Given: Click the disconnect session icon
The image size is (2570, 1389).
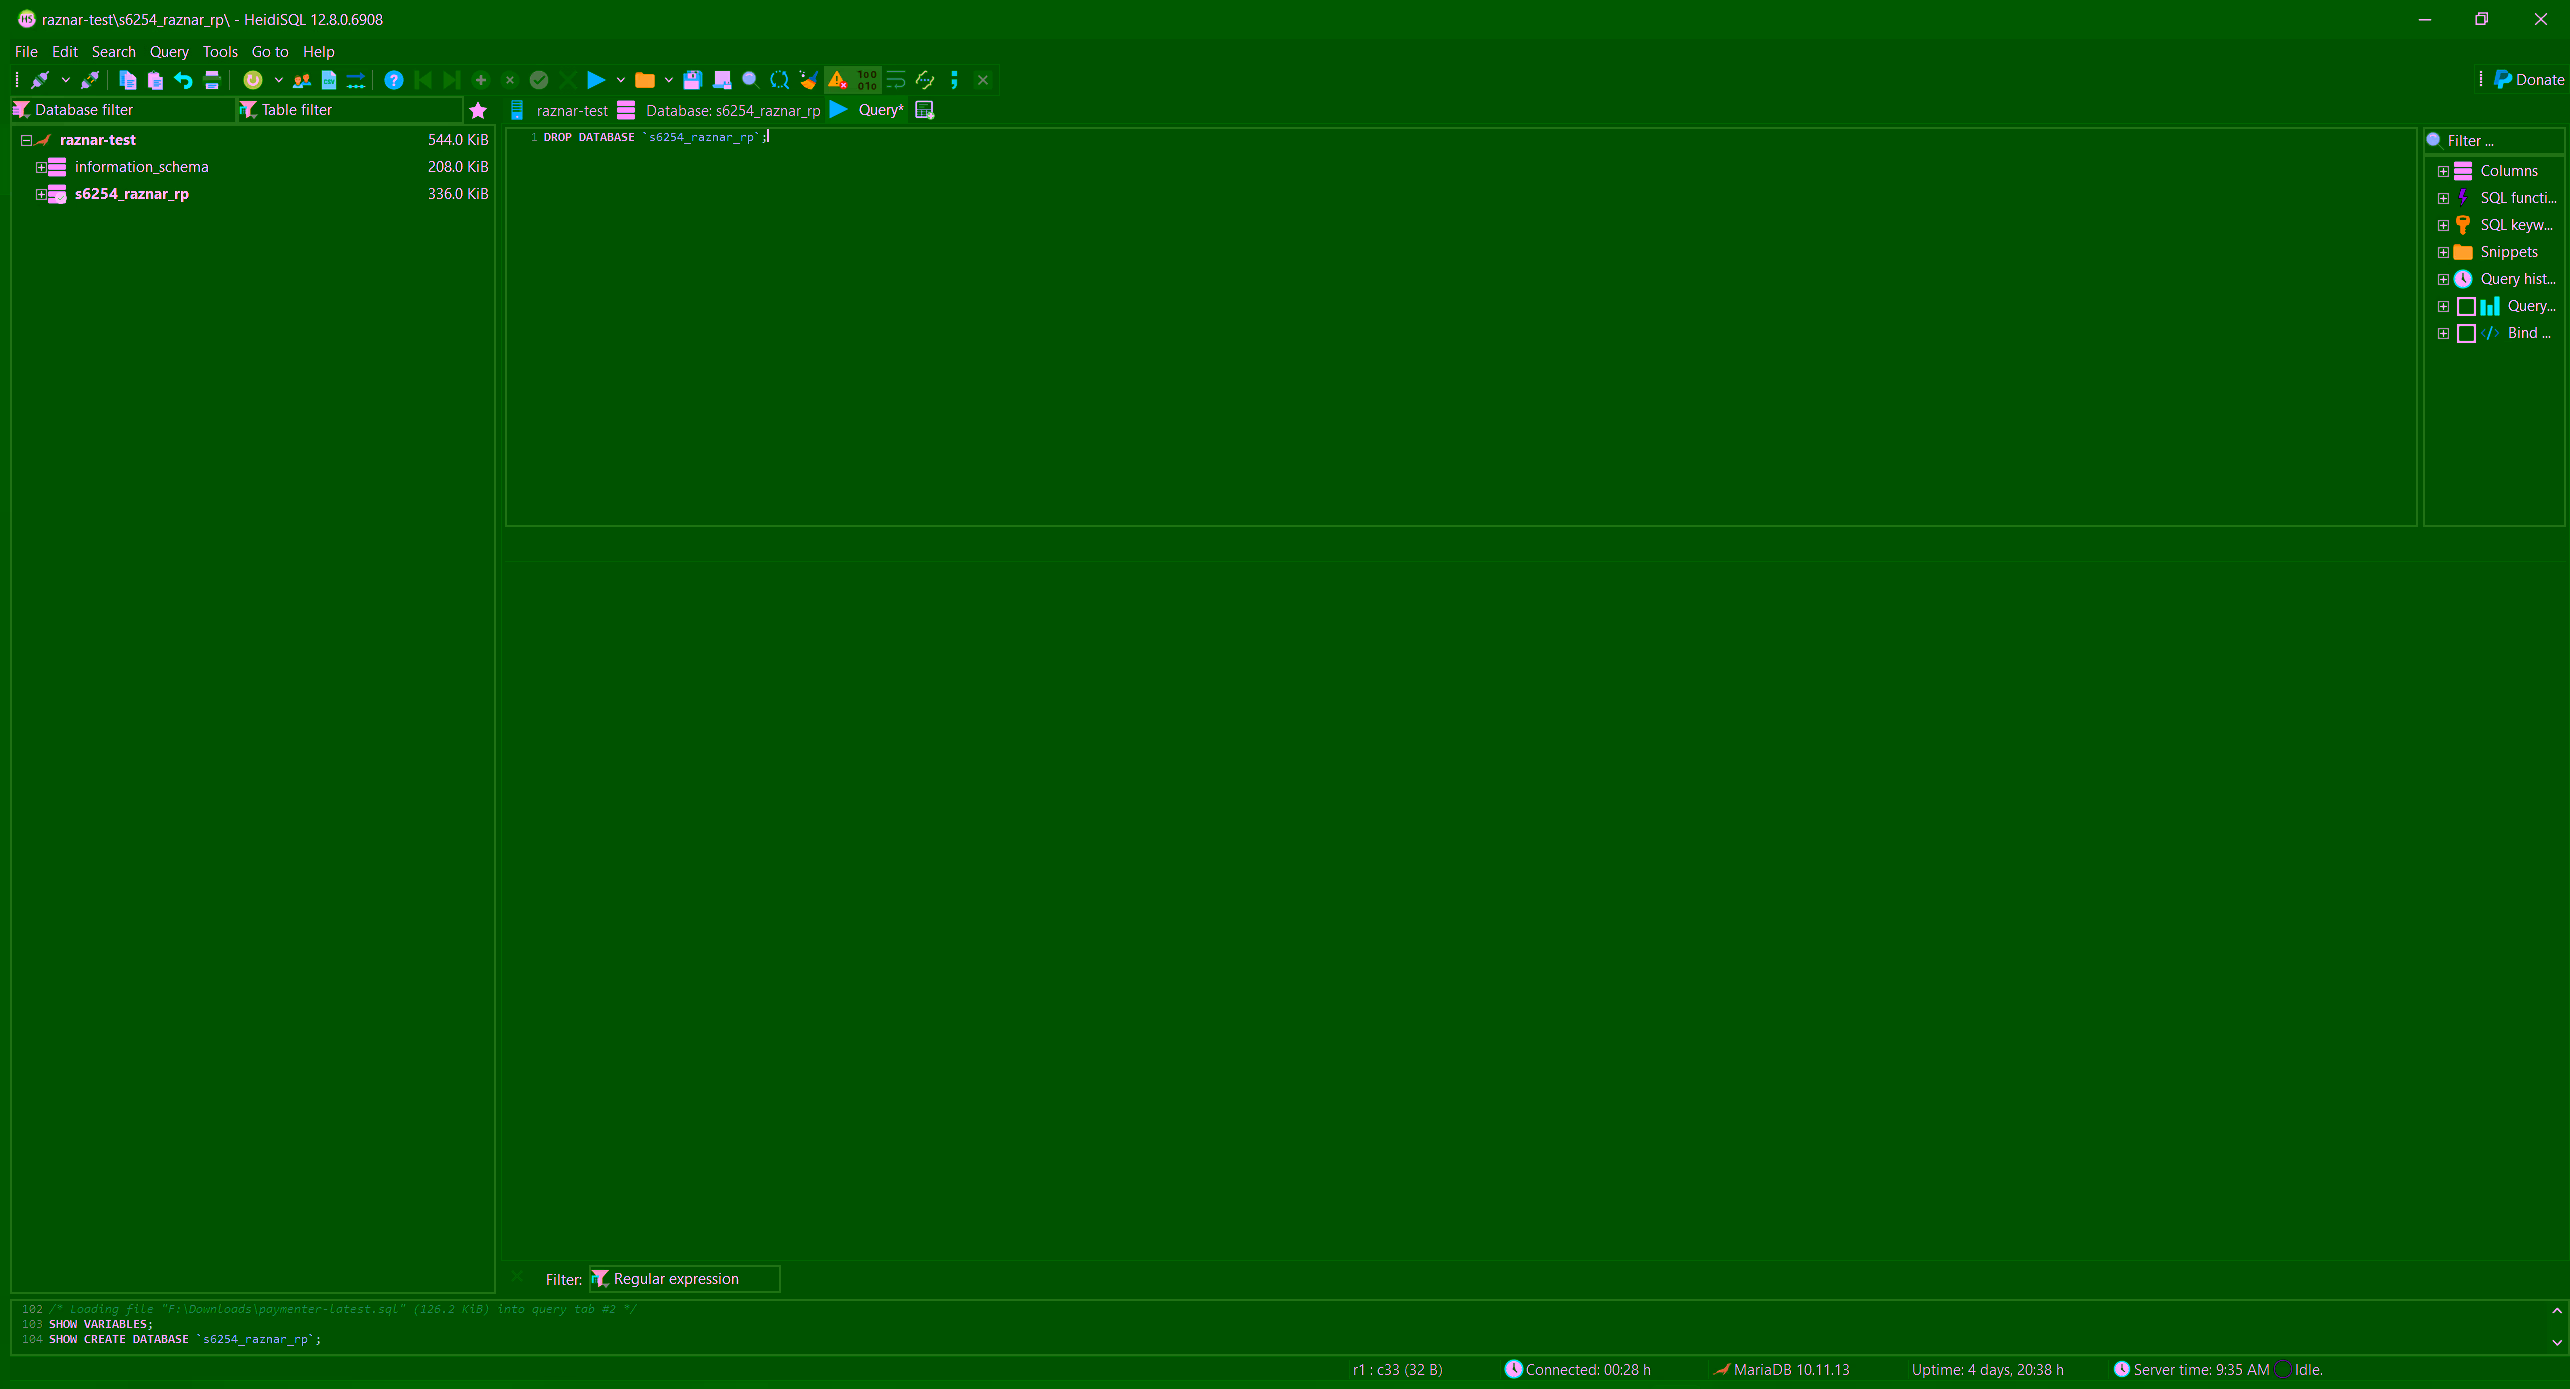Looking at the screenshot, I should [89, 80].
